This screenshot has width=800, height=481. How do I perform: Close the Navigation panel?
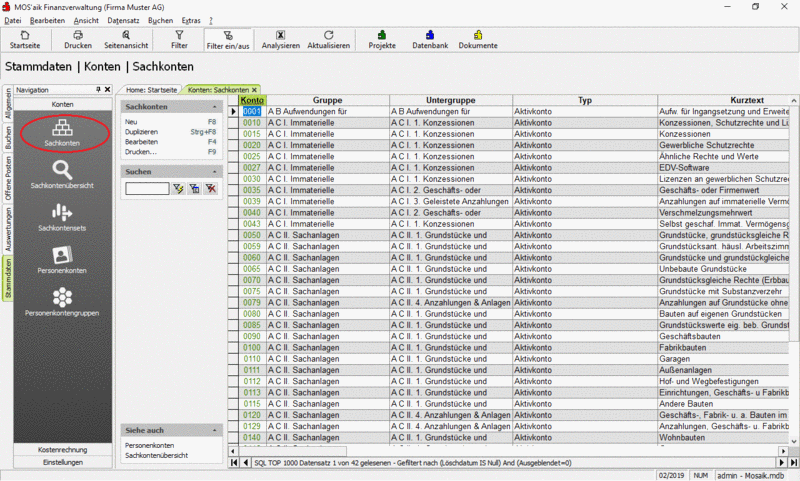108,89
